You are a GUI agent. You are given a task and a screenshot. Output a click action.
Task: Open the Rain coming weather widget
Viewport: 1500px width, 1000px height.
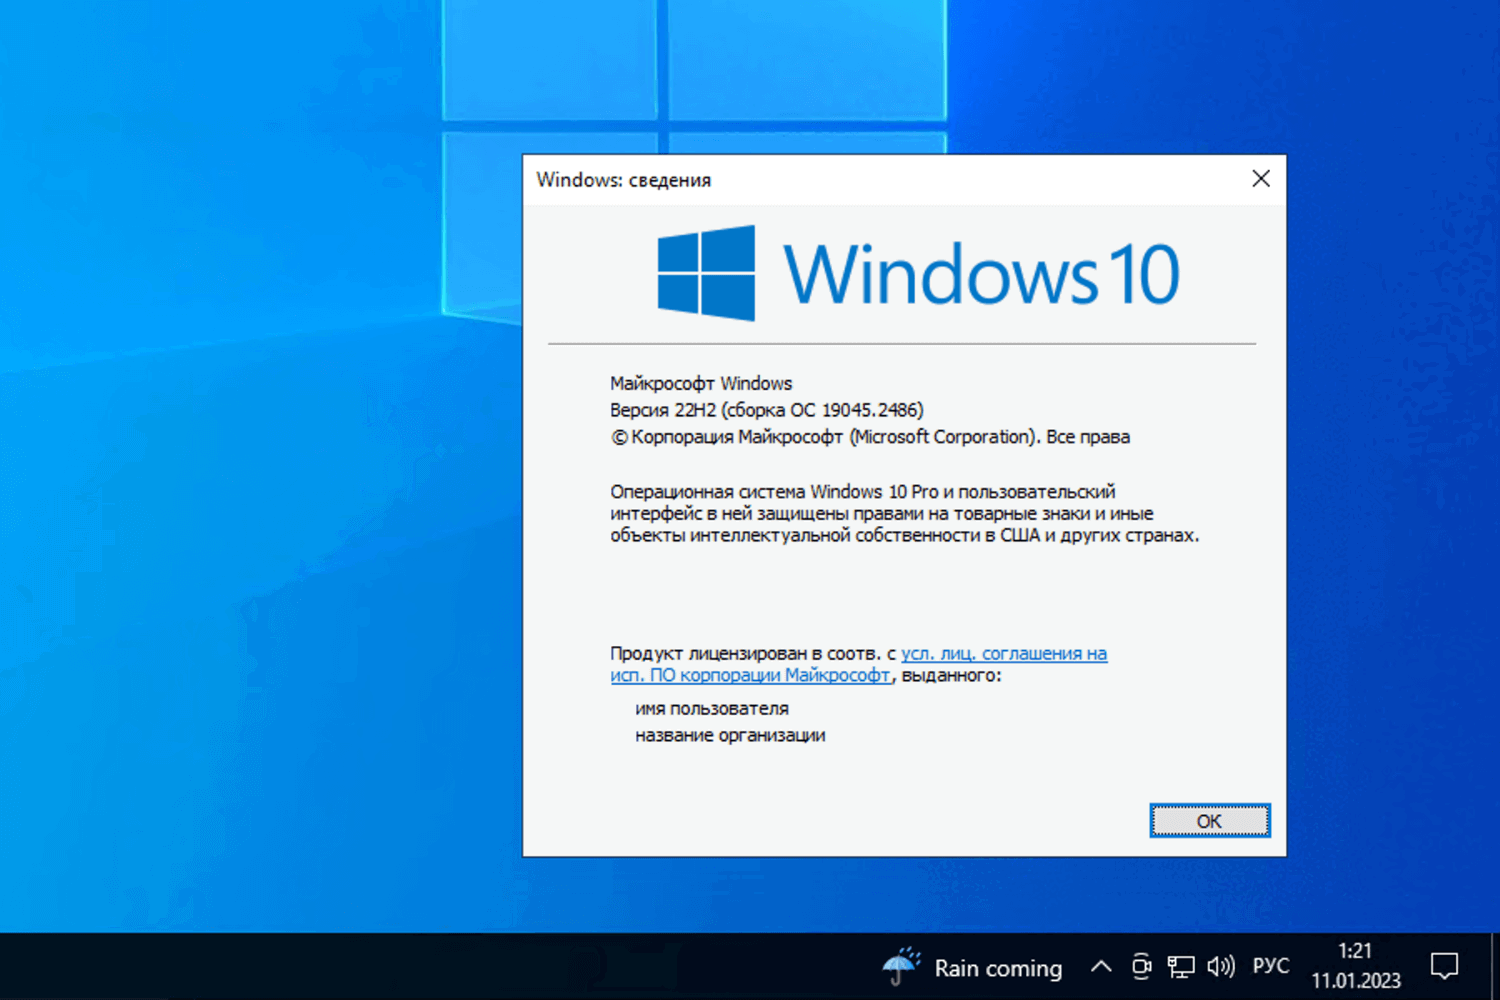997,967
